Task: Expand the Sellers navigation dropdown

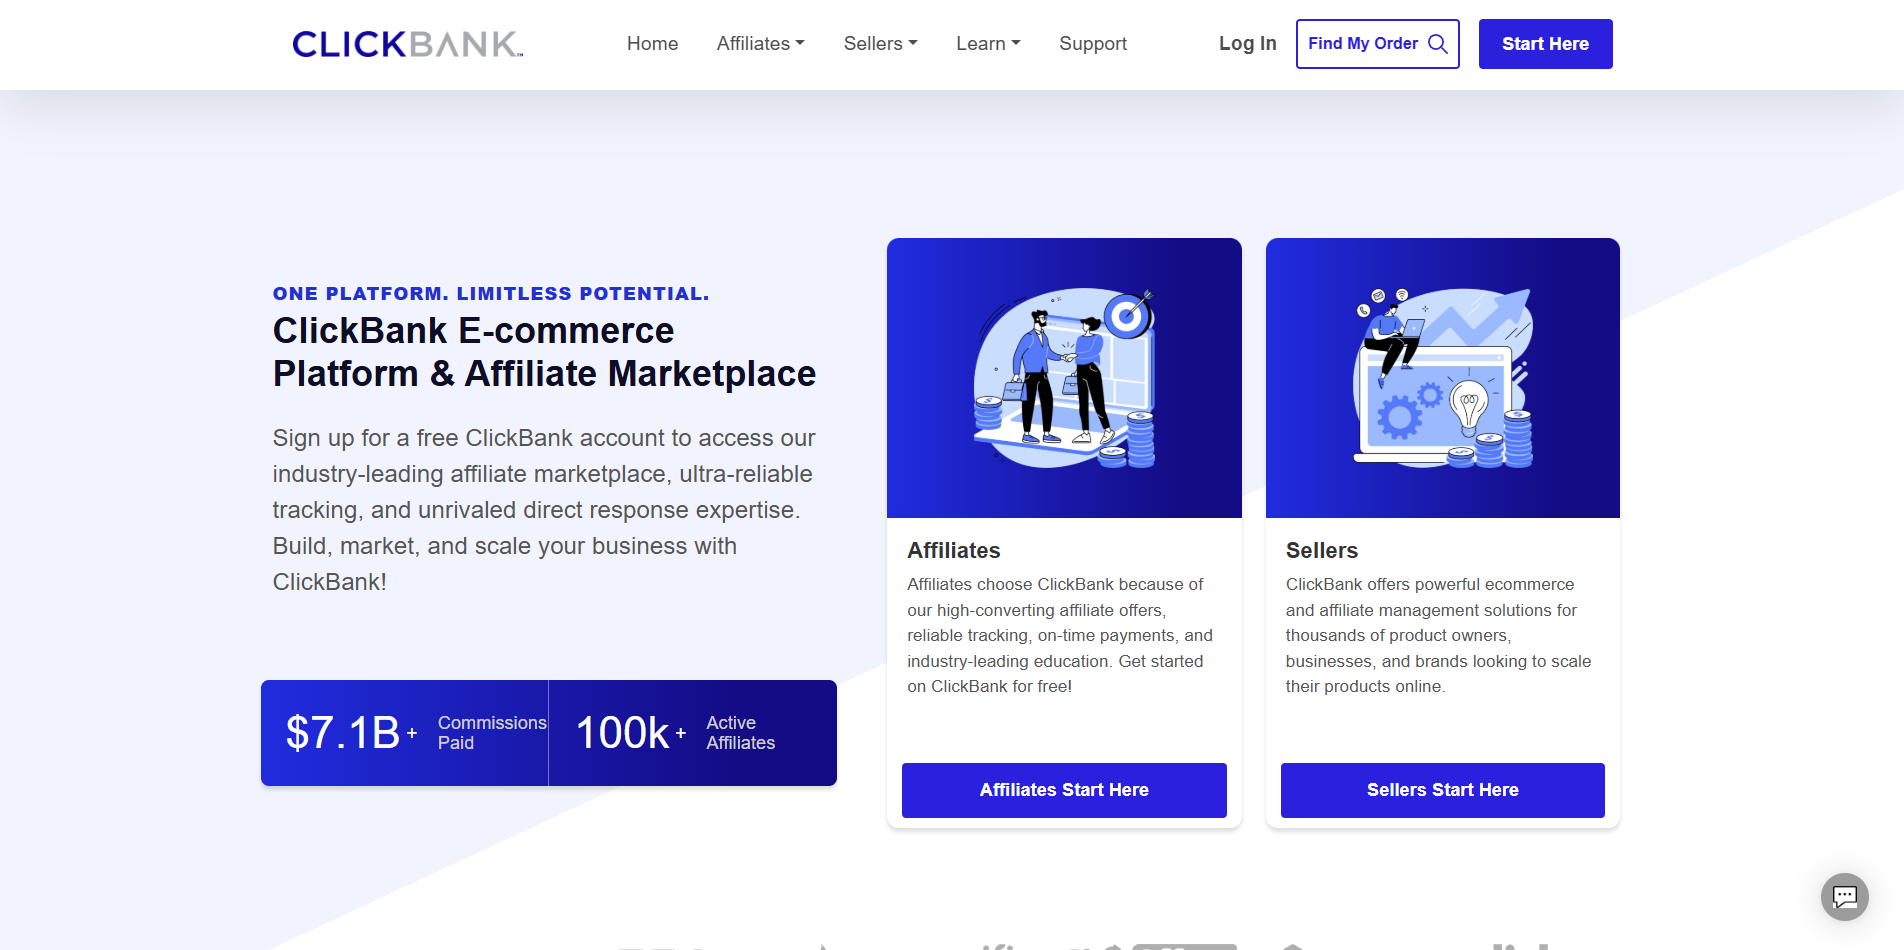Action: pyautogui.click(x=880, y=44)
